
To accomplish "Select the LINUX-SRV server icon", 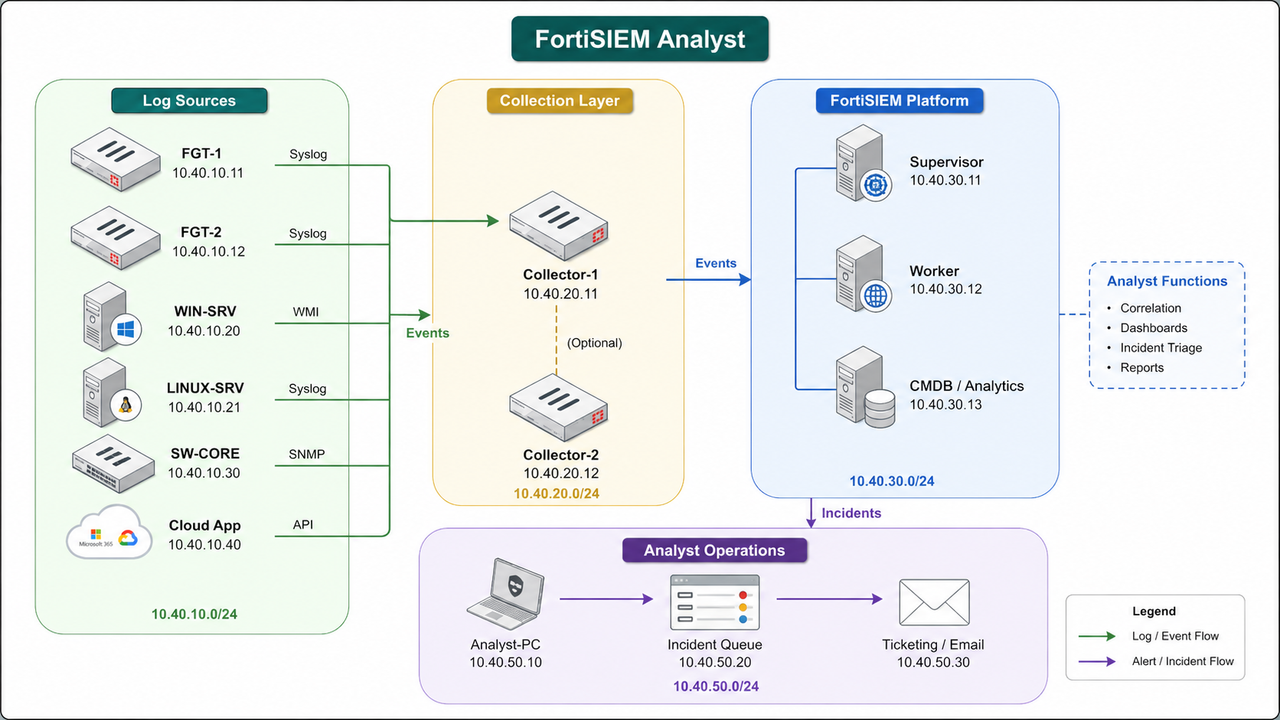I will point(112,394).
